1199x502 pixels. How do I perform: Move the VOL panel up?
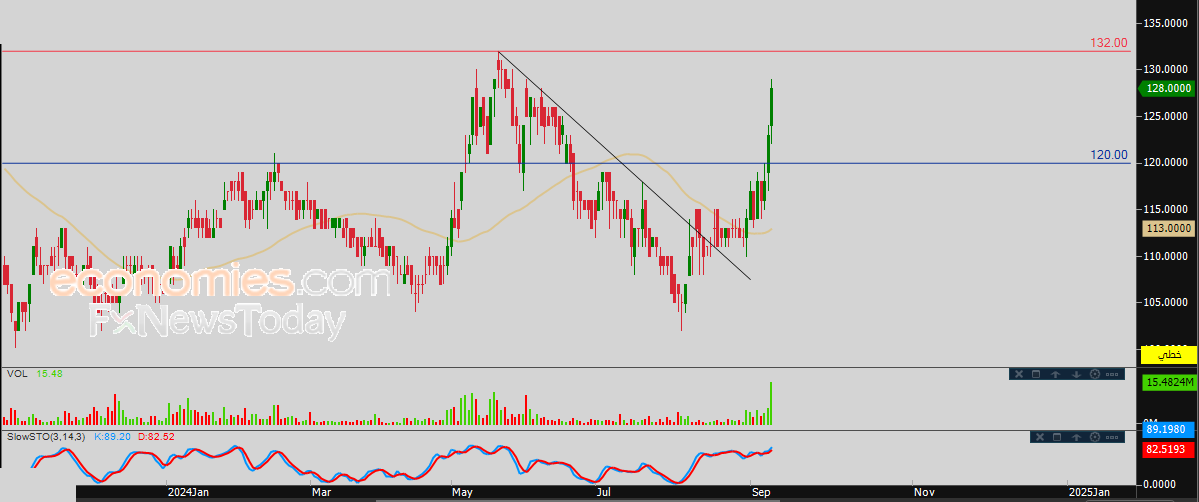tap(1055, 374)
